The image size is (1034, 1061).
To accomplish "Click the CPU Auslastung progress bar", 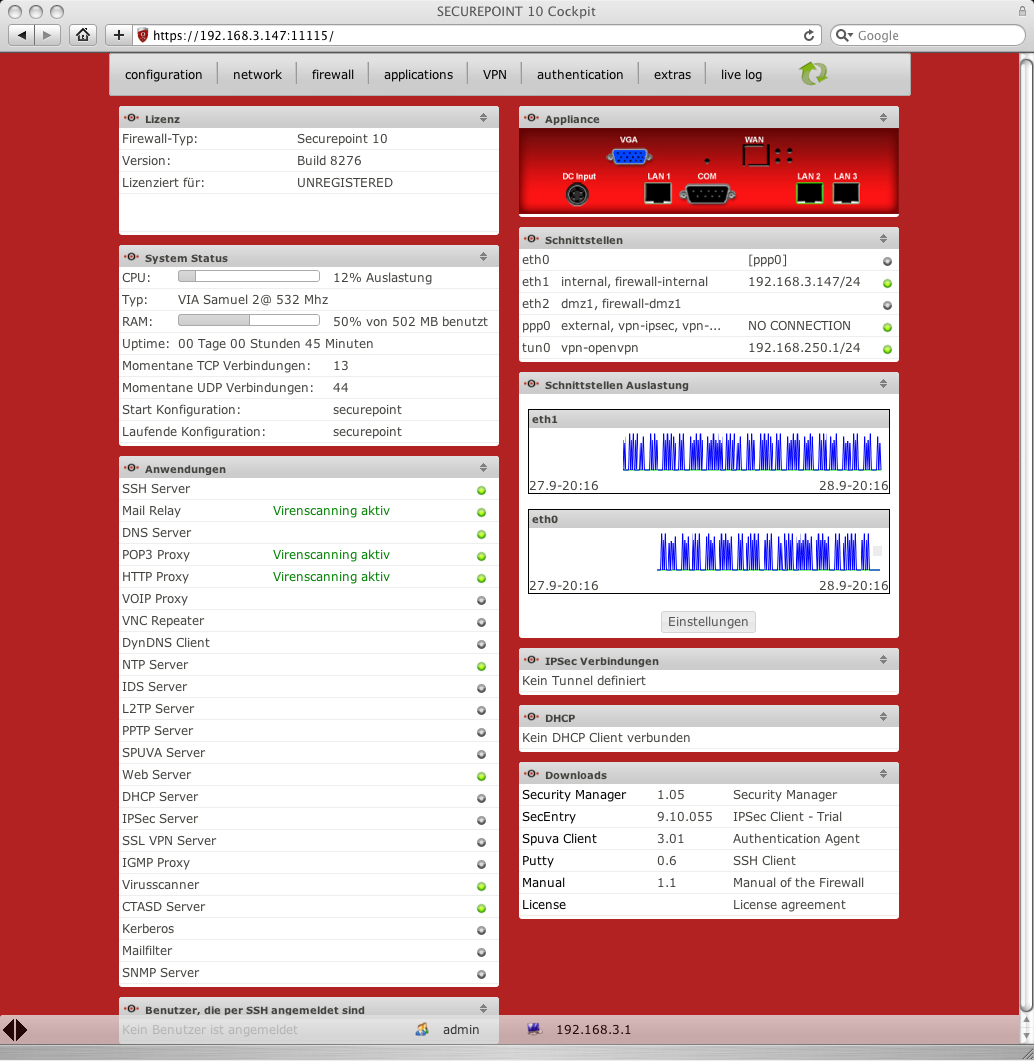I will 248,277.
